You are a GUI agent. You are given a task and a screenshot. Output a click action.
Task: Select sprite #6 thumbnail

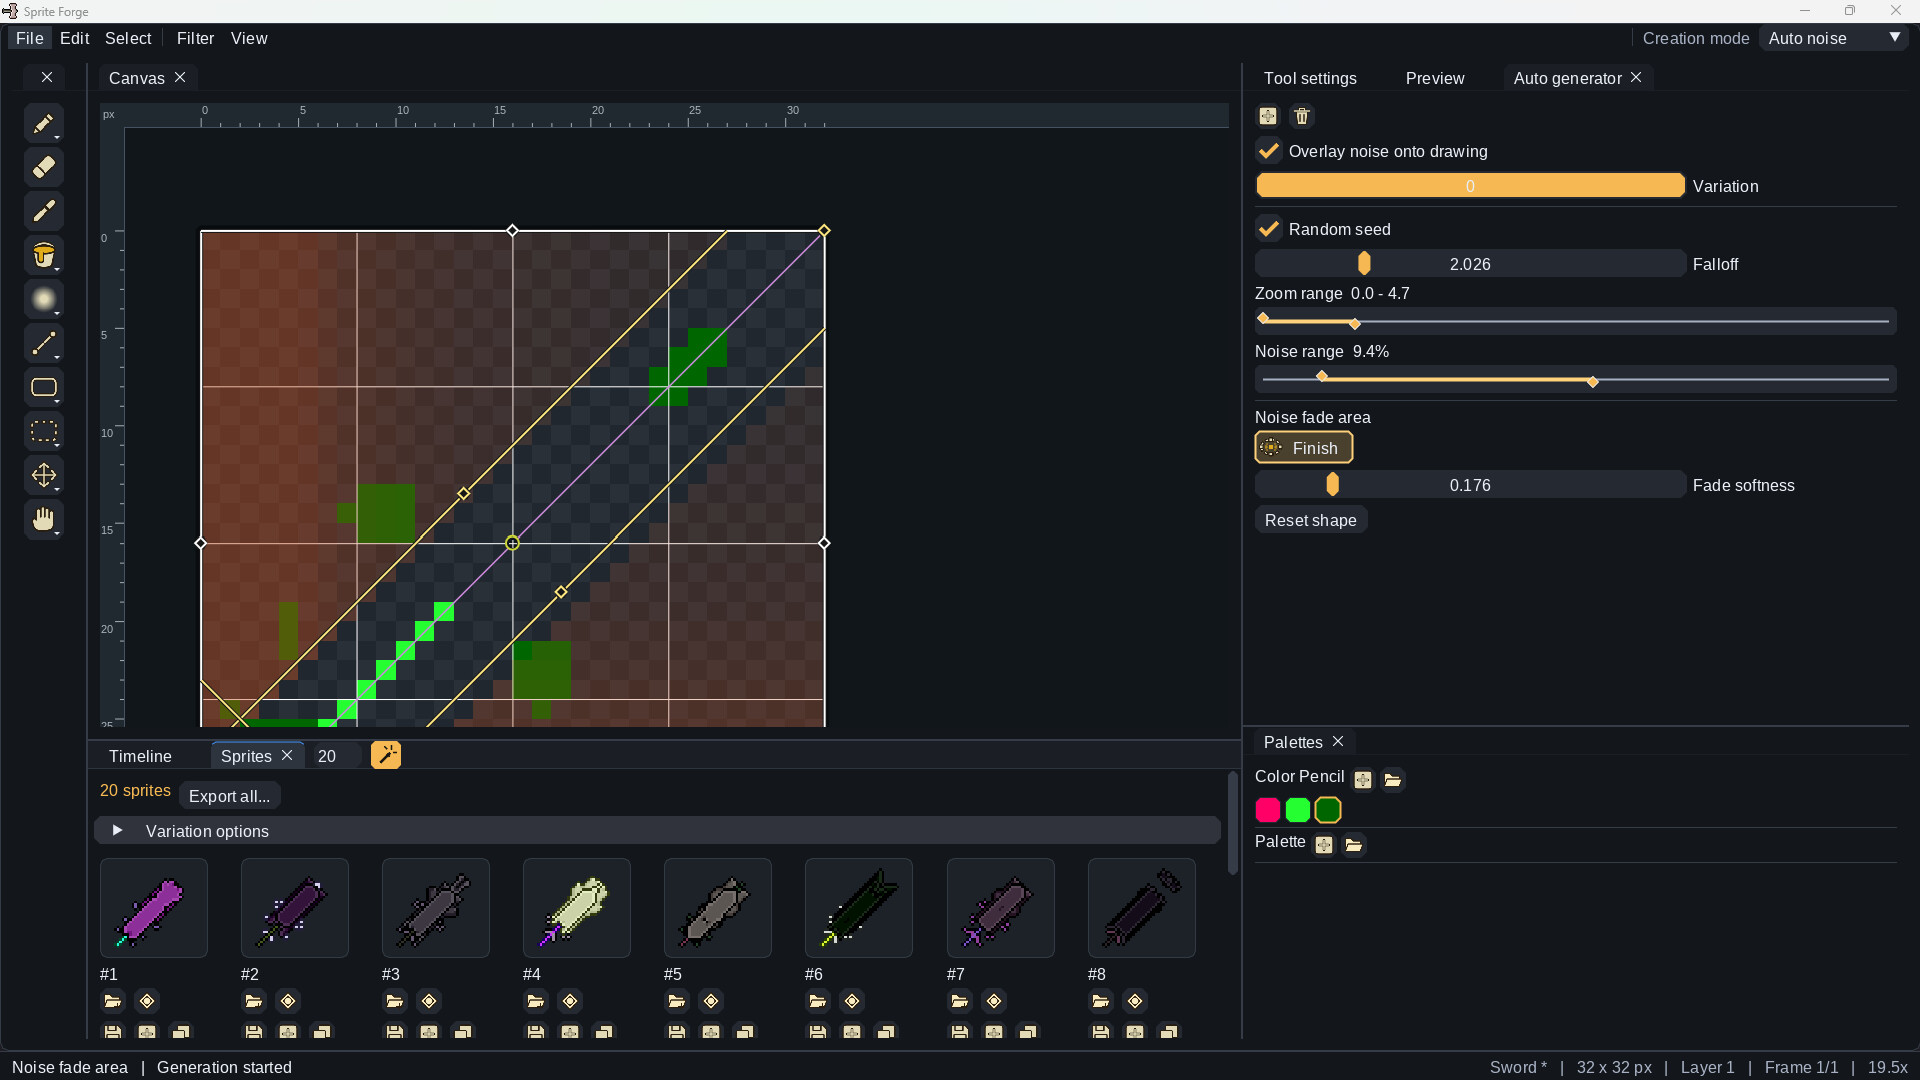click(859, 908)
